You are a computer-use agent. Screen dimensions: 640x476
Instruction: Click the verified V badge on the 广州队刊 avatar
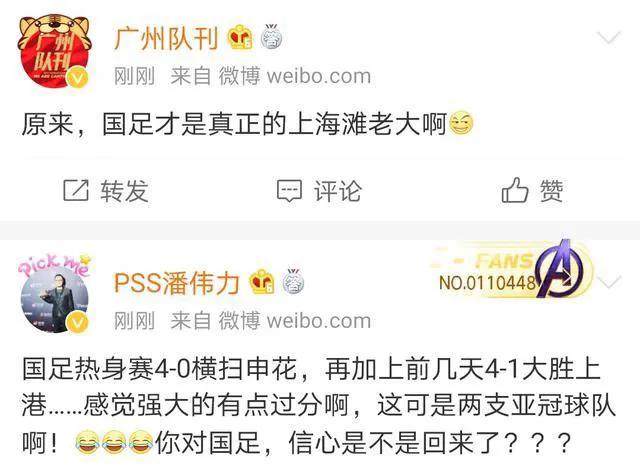tap(77, 78)
